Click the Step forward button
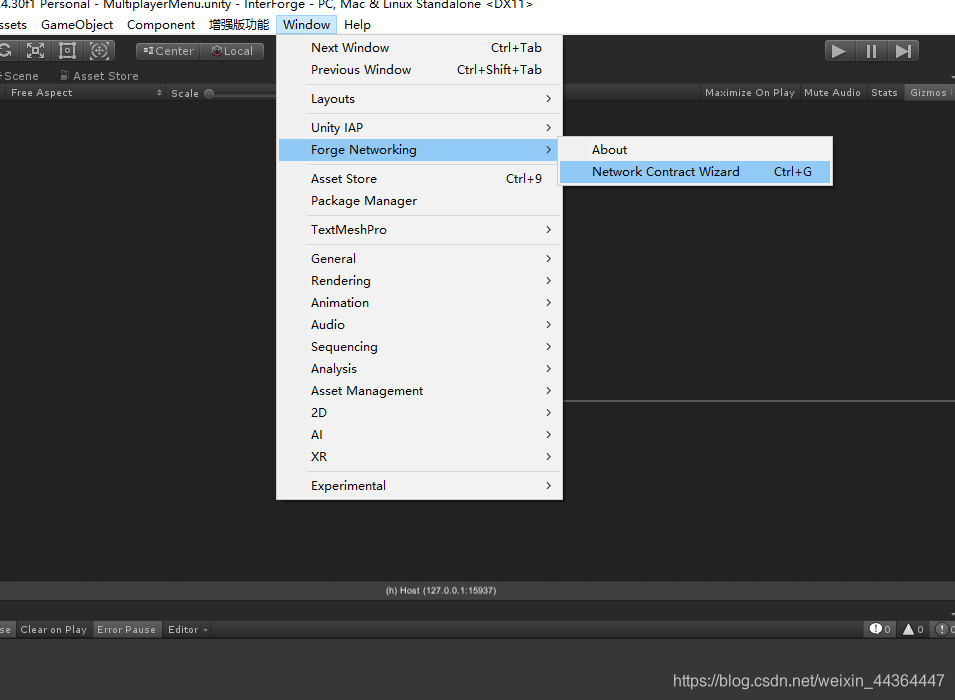 (903, 51)
